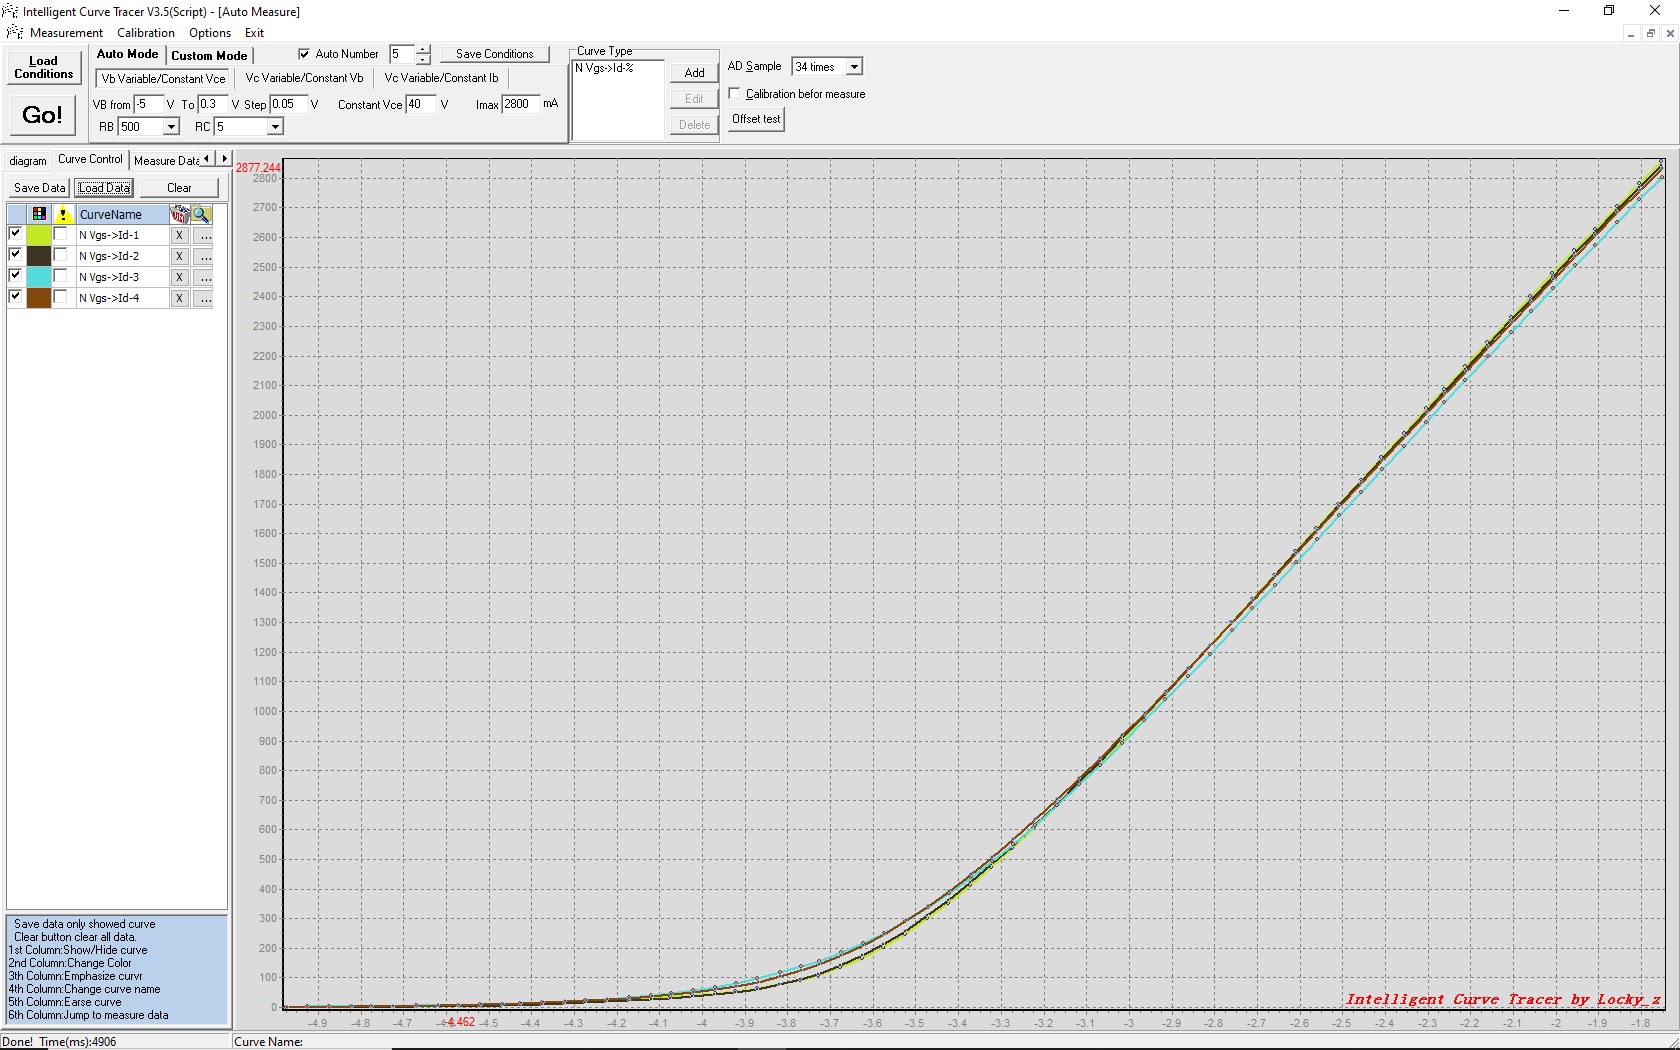Viewport: 1680px width, 1050px height.
Task: Click the Step voltage input field
Action: coord(288,104)
